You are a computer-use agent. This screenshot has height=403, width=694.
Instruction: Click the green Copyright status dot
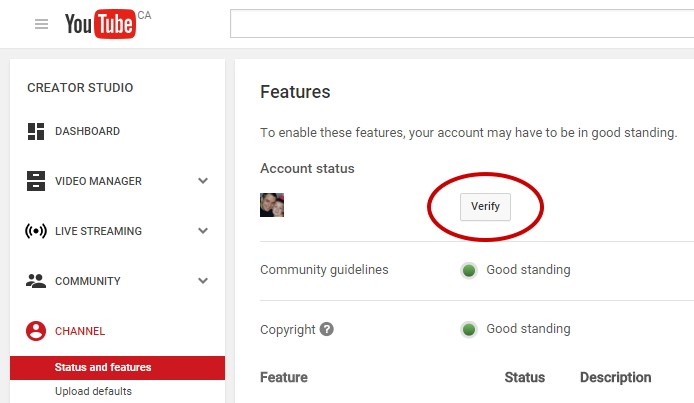(x=469, y=329)
